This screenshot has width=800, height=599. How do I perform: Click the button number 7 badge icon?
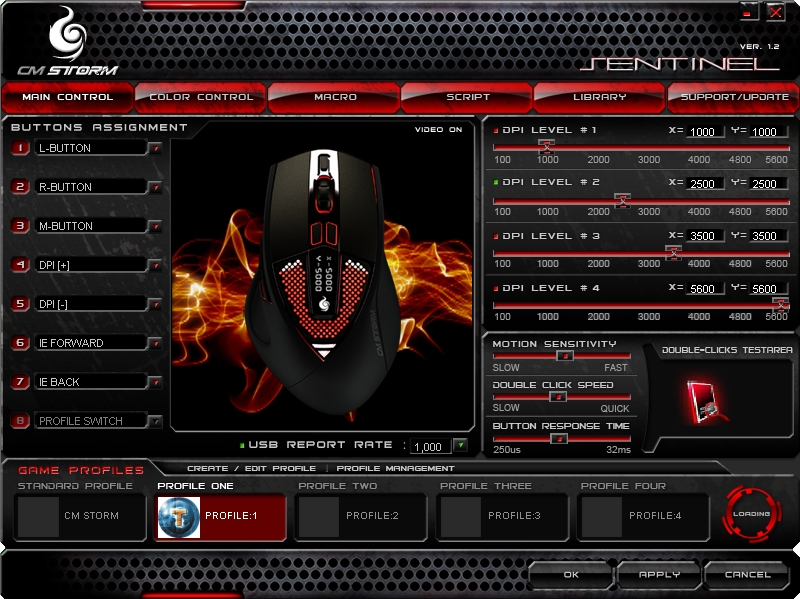[20, 382]
